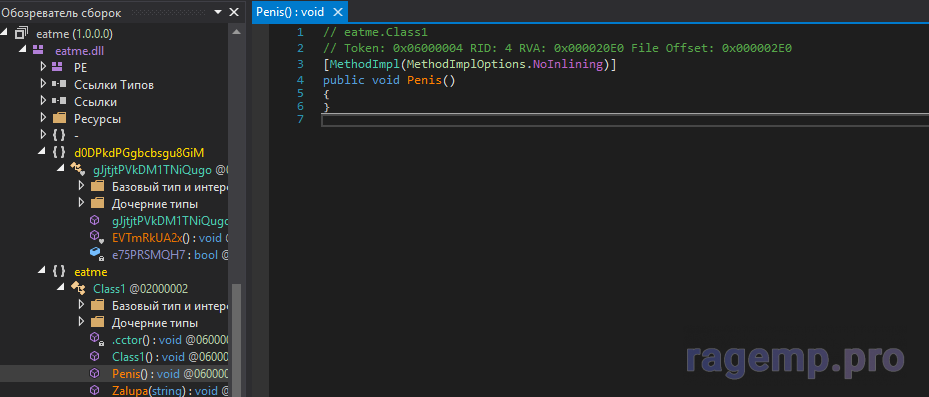Close the Обозреватель сборок panel
This screenshot has height=397, width=929.
[x=234, y=12]
